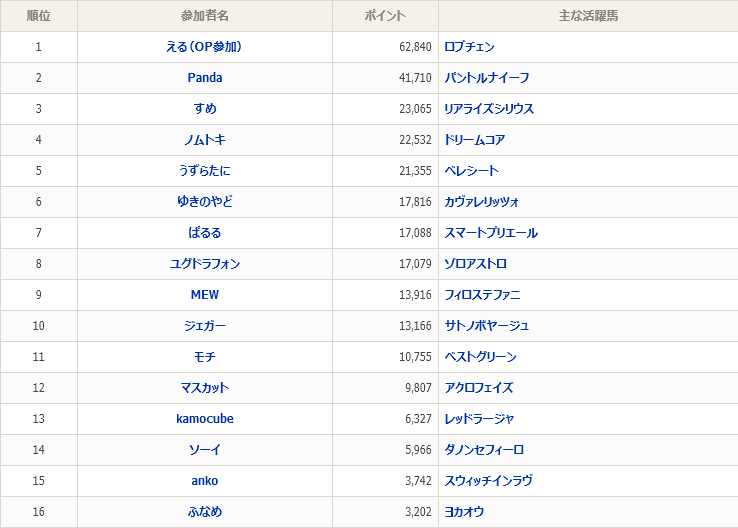The width and height of the screenshot is (738, 528).
Task: Open horse ダノンセフィーロ link
Action: click(x=484, y=450)
